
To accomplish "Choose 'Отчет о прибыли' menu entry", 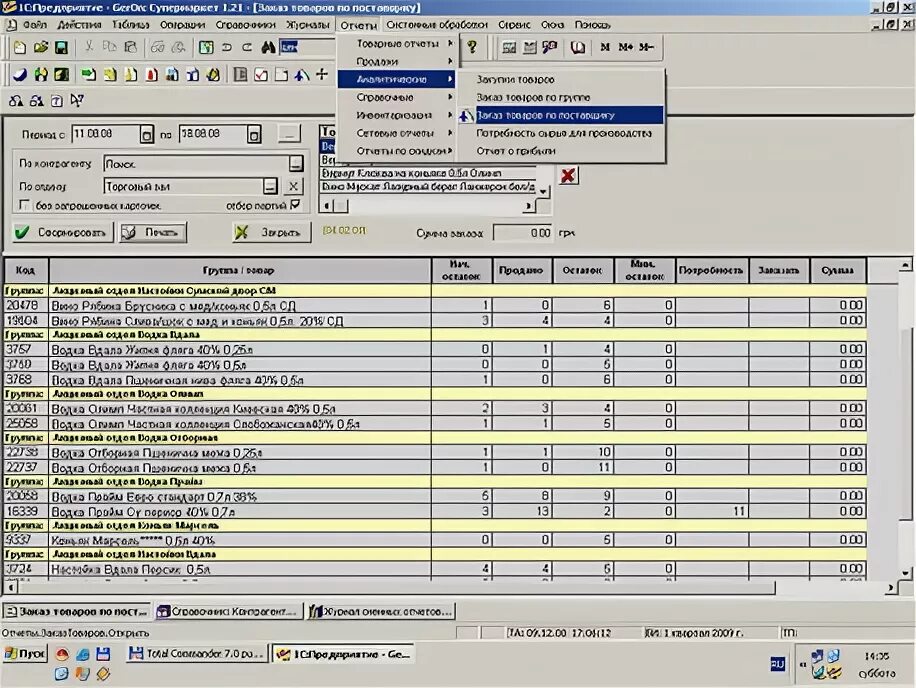I will pyautogui.click(x=561, y=151).
